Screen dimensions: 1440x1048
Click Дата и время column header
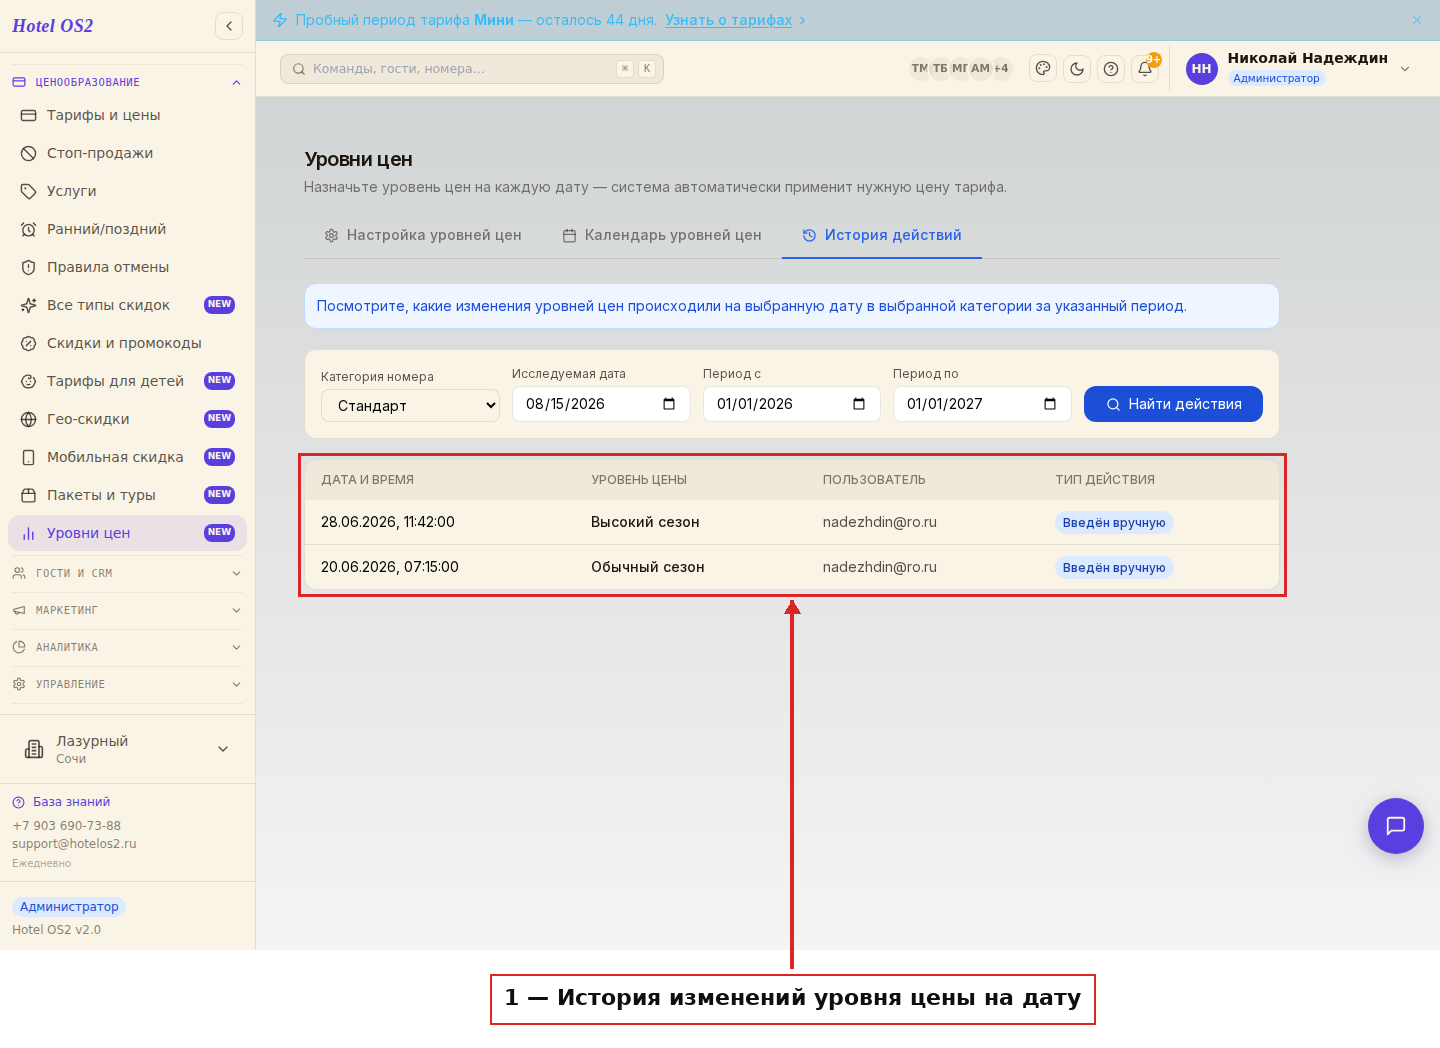(367, 480)
